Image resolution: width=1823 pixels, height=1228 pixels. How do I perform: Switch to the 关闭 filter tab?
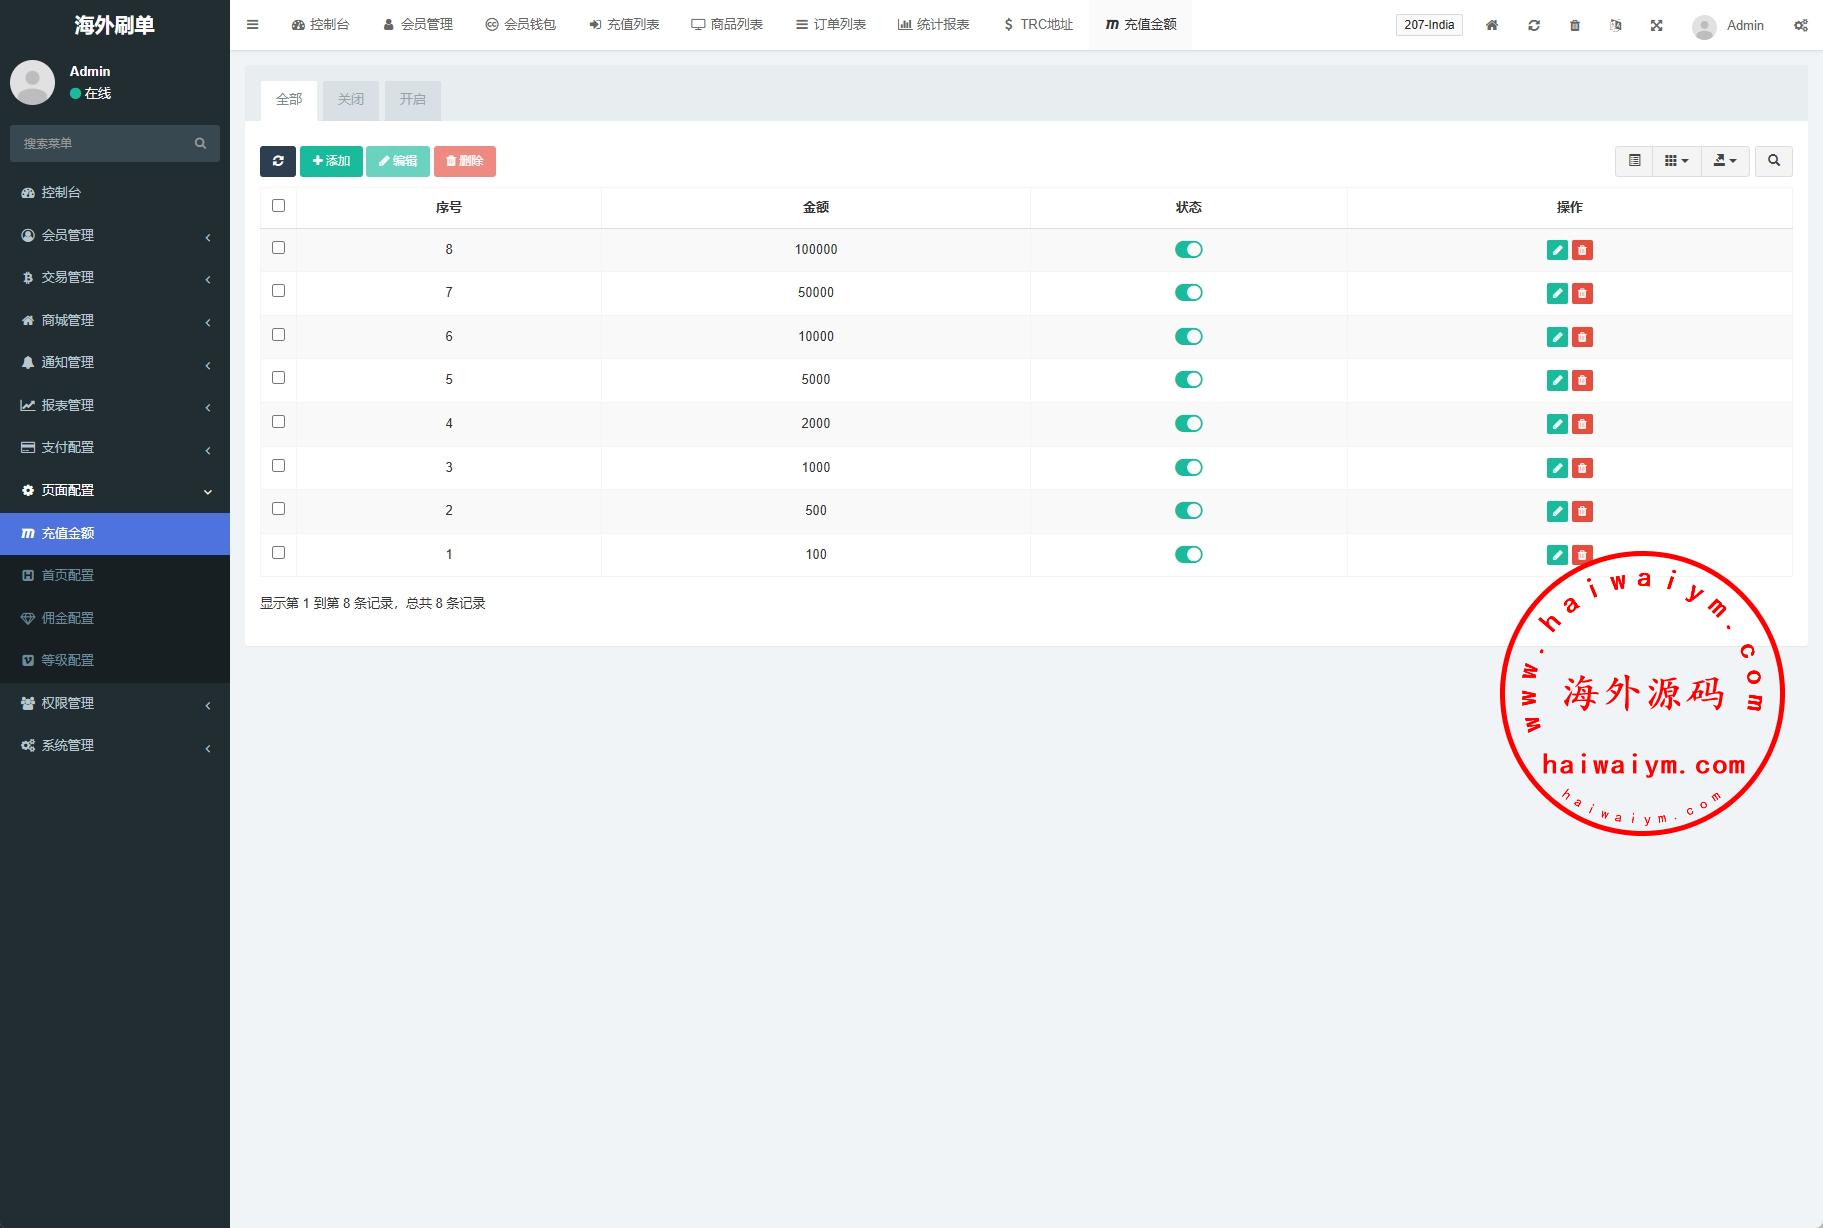tap(351, 100)
